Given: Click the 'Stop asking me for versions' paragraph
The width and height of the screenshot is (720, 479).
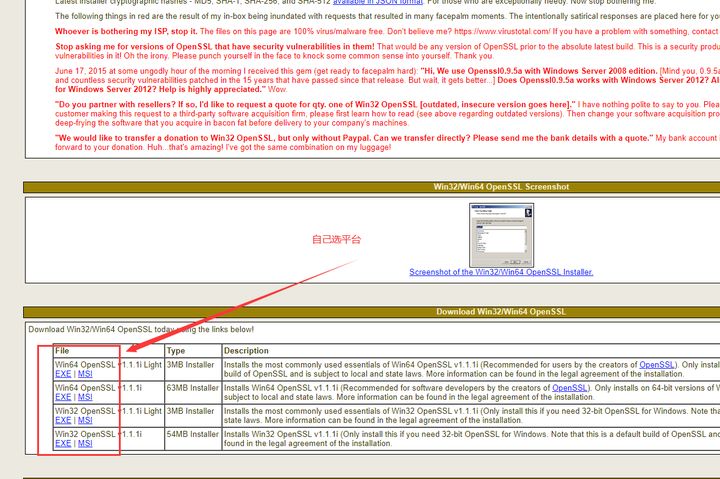Looking at the screenshot, I should point(386,51).
